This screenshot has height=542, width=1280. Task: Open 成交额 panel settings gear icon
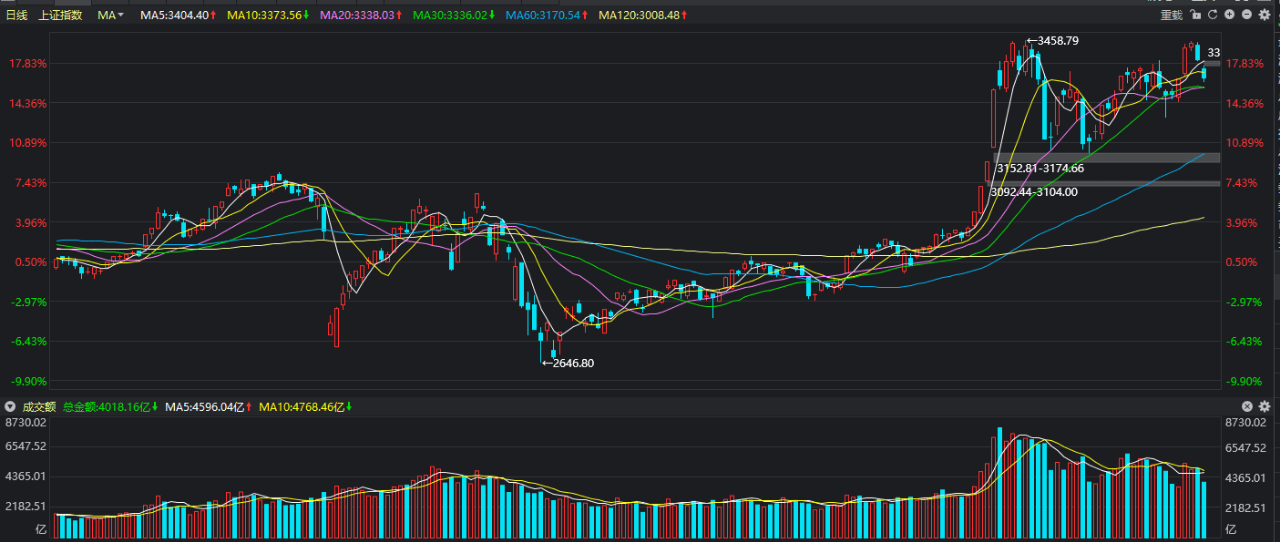pos(1264,406)
